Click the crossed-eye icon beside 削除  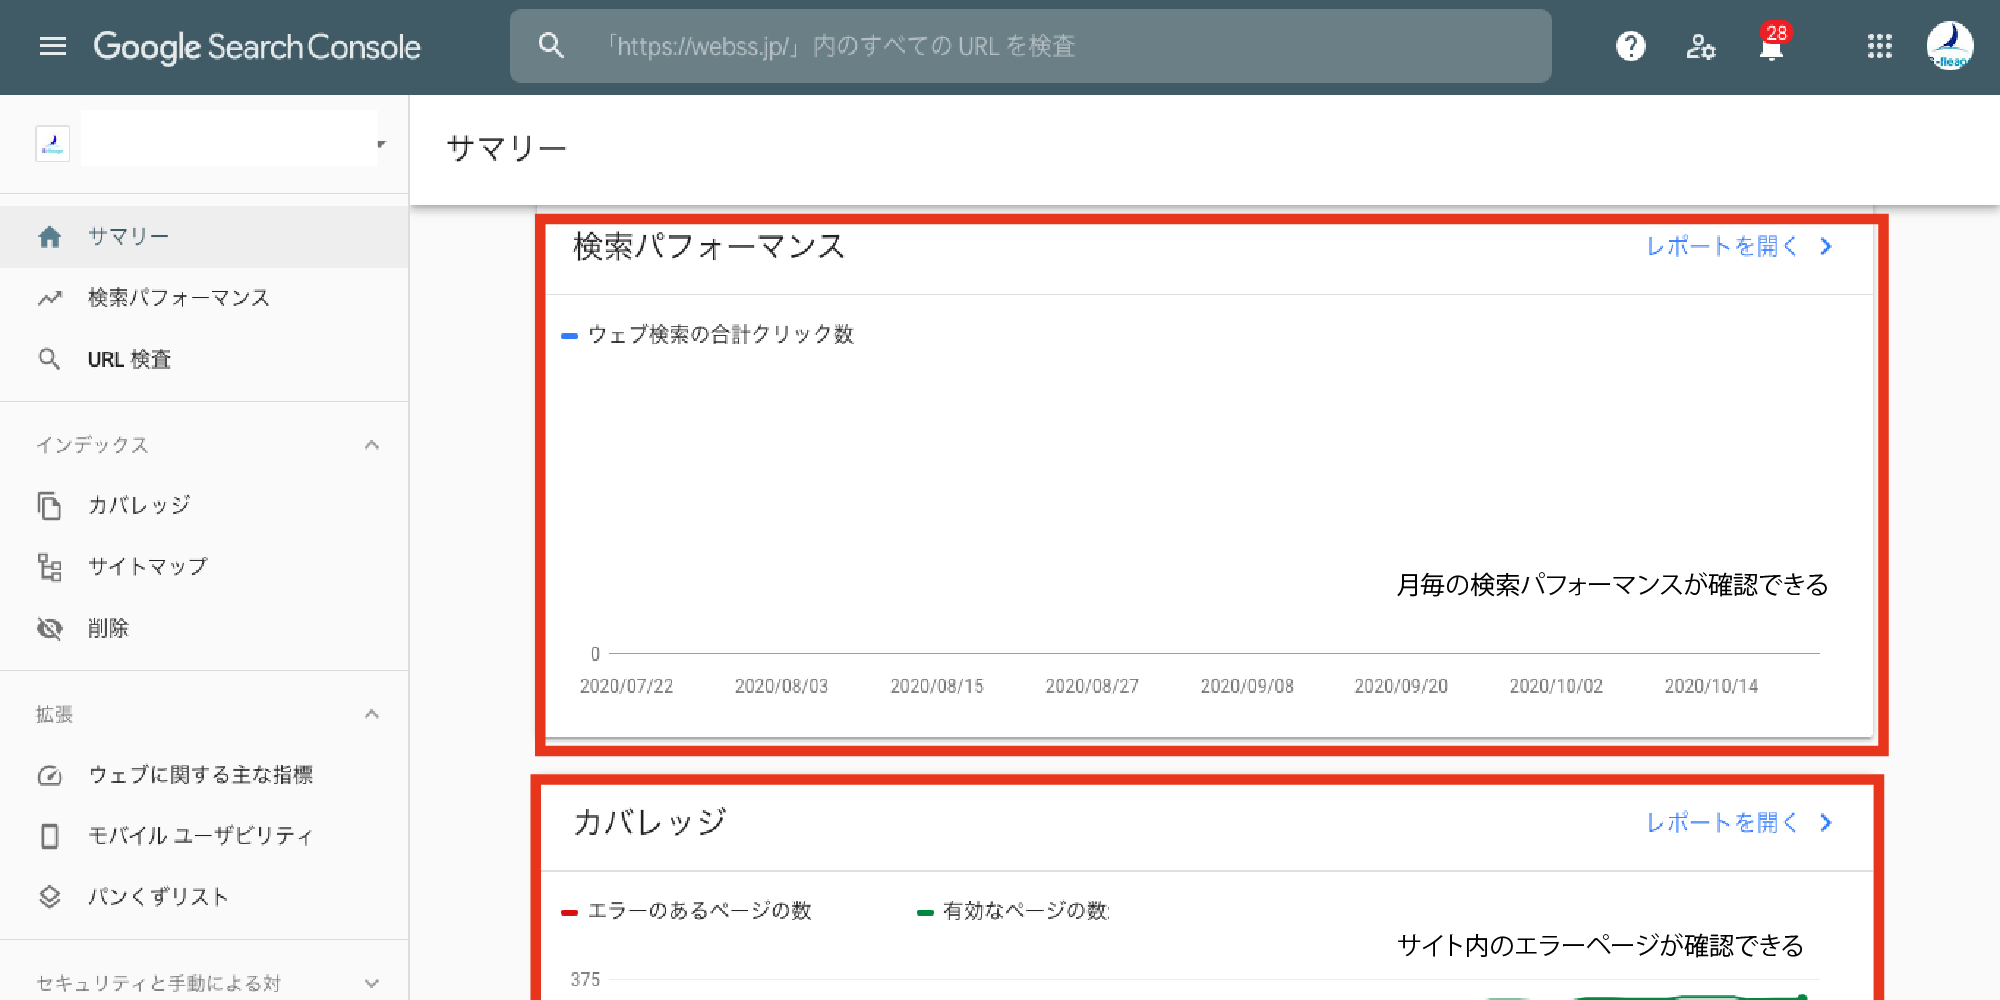[50, 628]
